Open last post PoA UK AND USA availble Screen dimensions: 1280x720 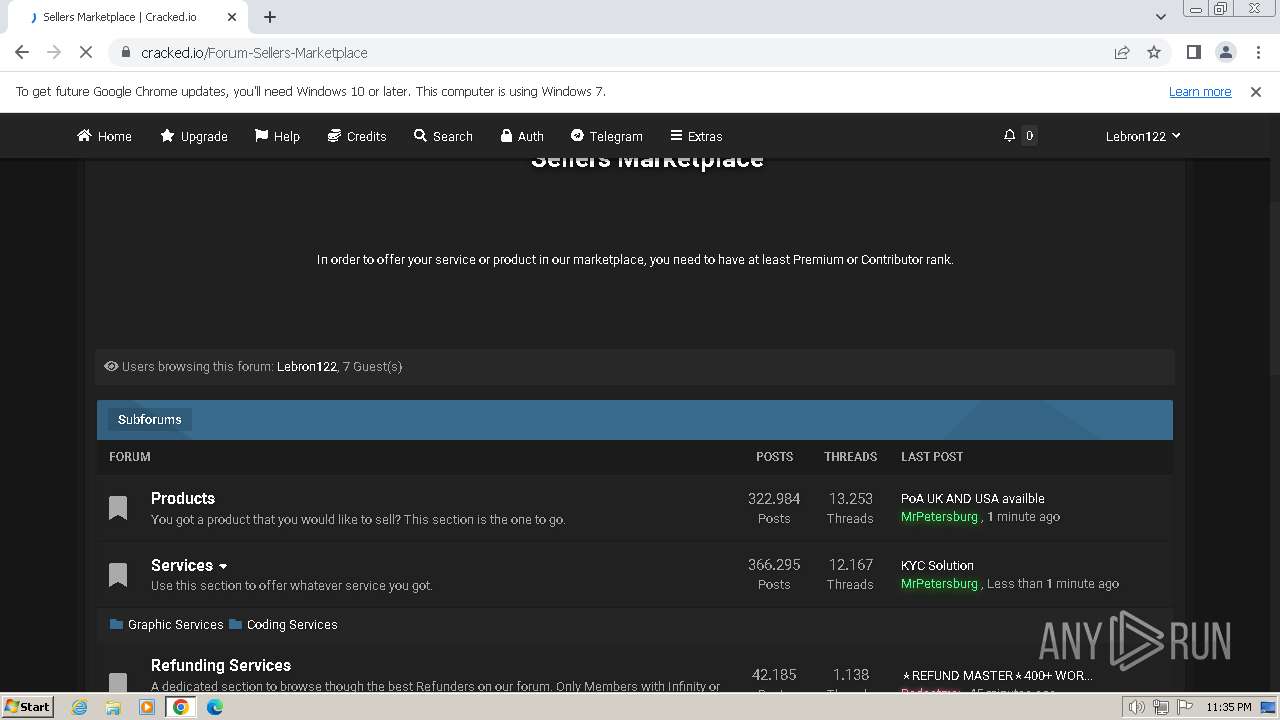[x=973, y=498]
